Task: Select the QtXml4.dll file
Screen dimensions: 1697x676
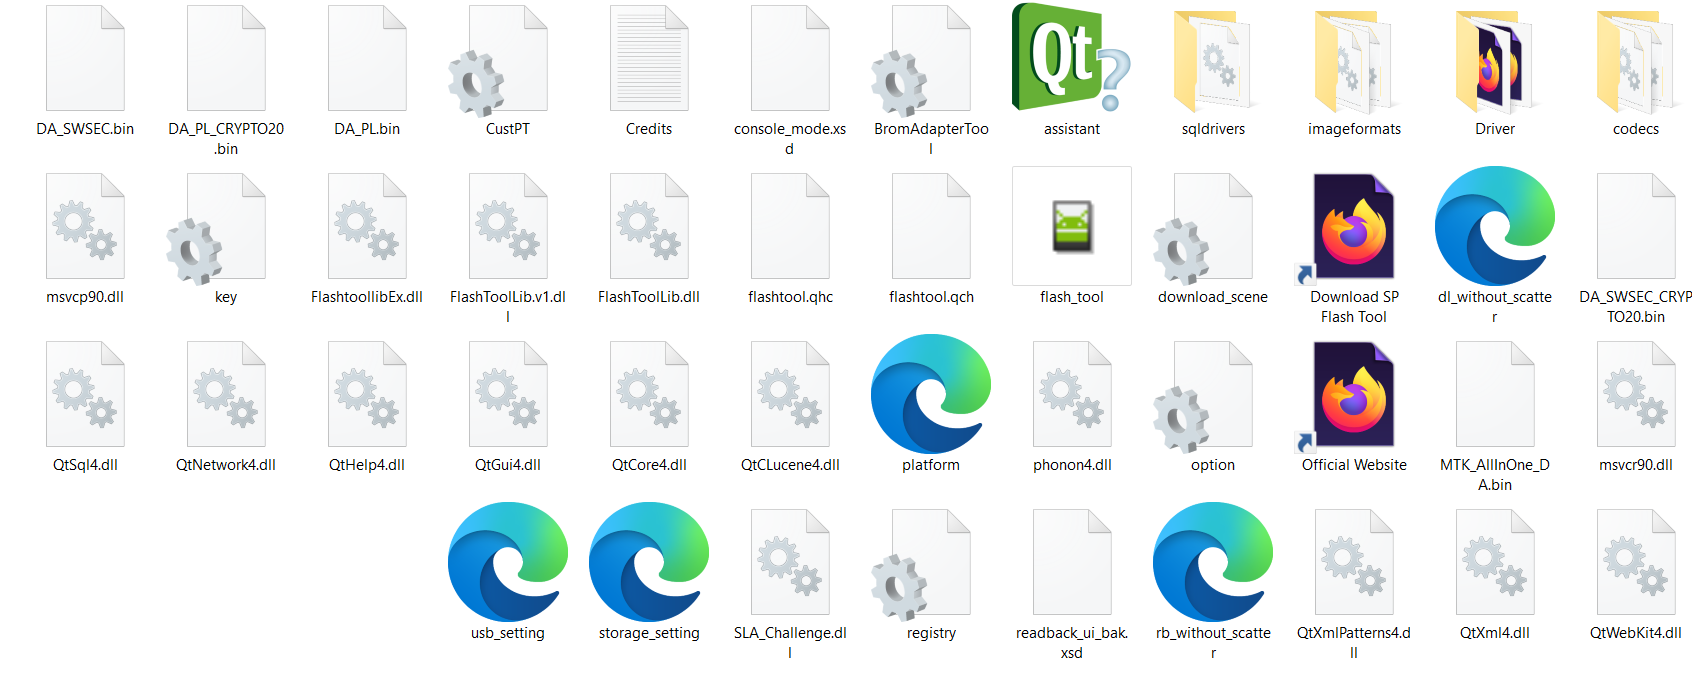Action: pos(1495,562)
